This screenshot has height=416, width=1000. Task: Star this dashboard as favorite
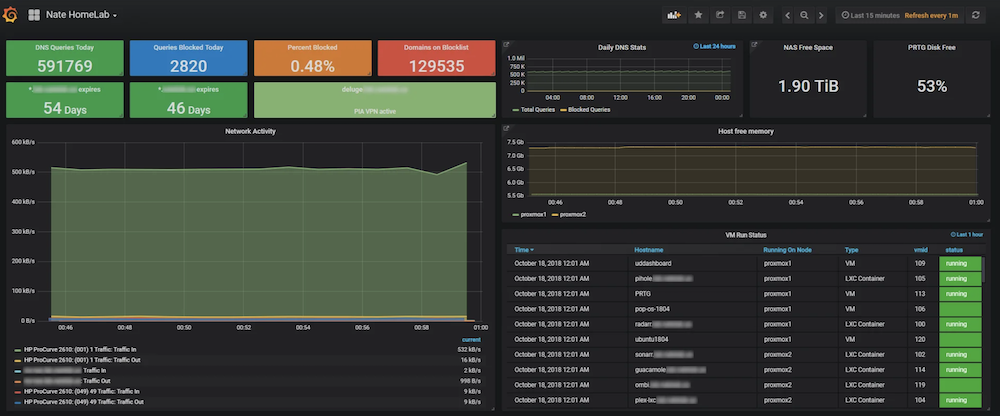point(698,15)
